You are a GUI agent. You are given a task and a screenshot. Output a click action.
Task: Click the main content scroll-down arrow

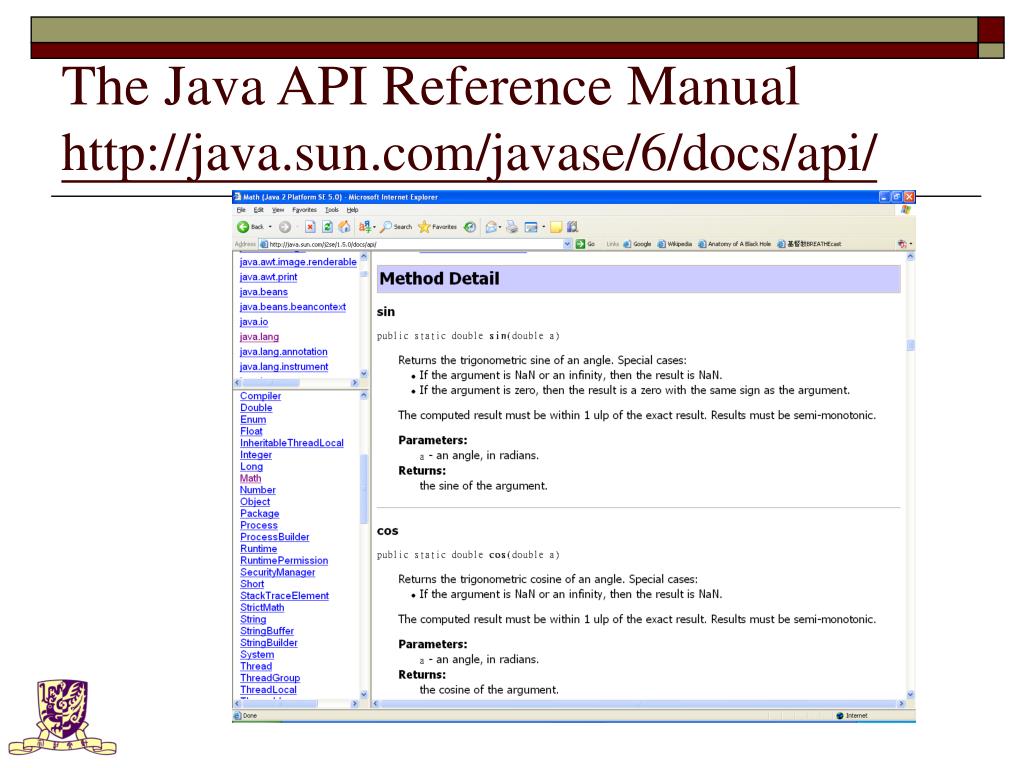[x=910, y=695]
